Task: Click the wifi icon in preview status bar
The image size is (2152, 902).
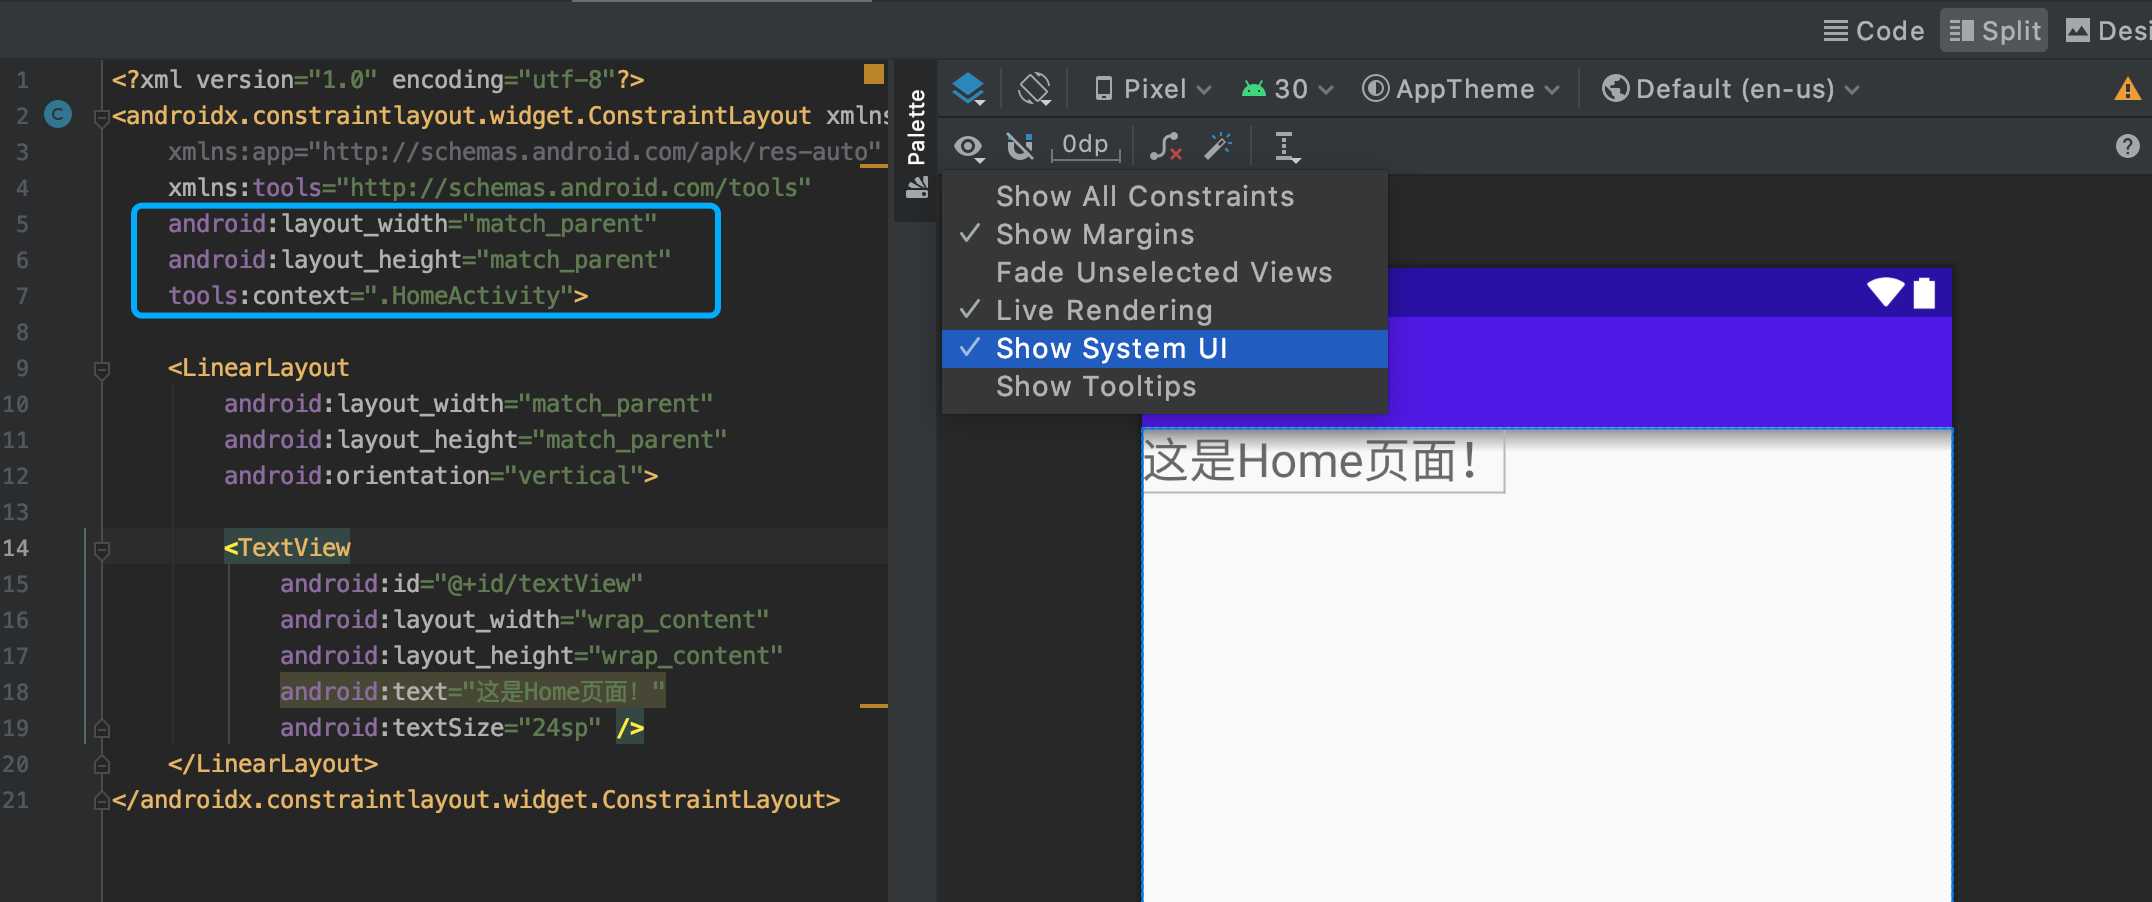Action: (x=1885, y=292)
